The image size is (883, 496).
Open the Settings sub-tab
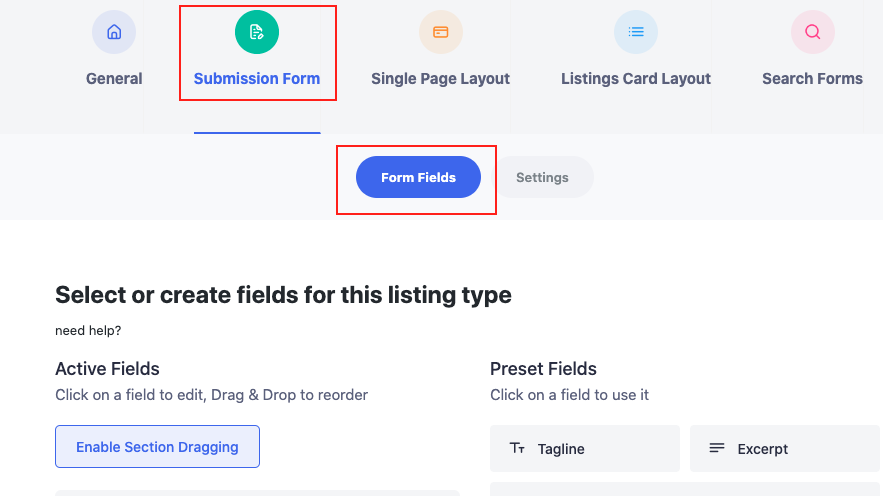542,177
